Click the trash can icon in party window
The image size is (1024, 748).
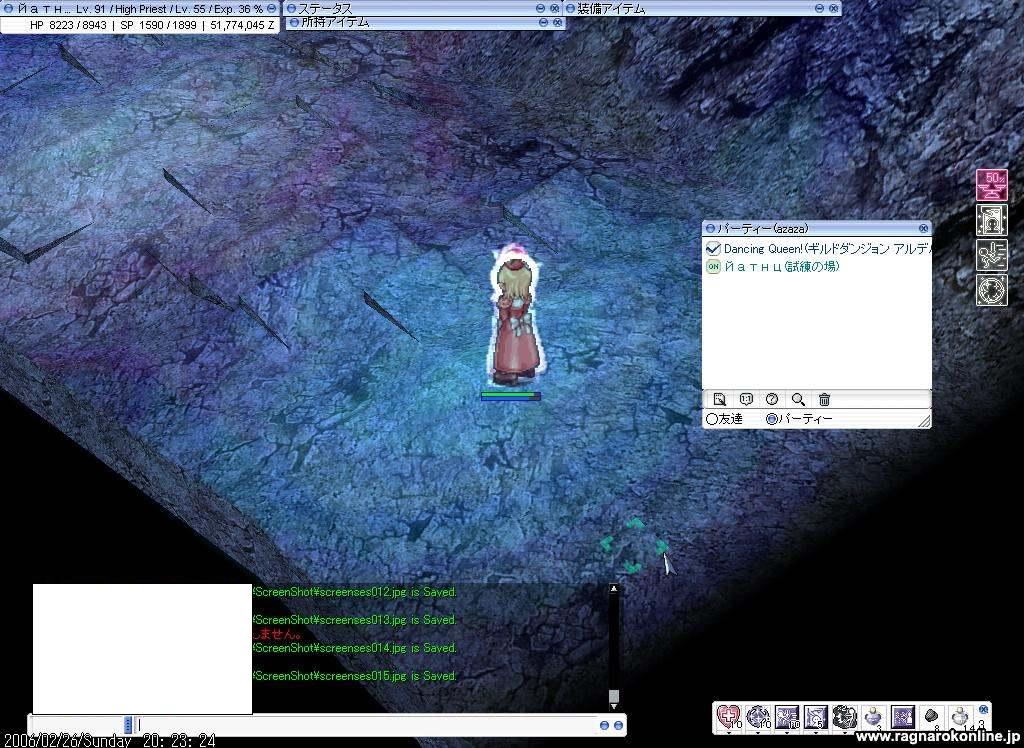(824, 399)
